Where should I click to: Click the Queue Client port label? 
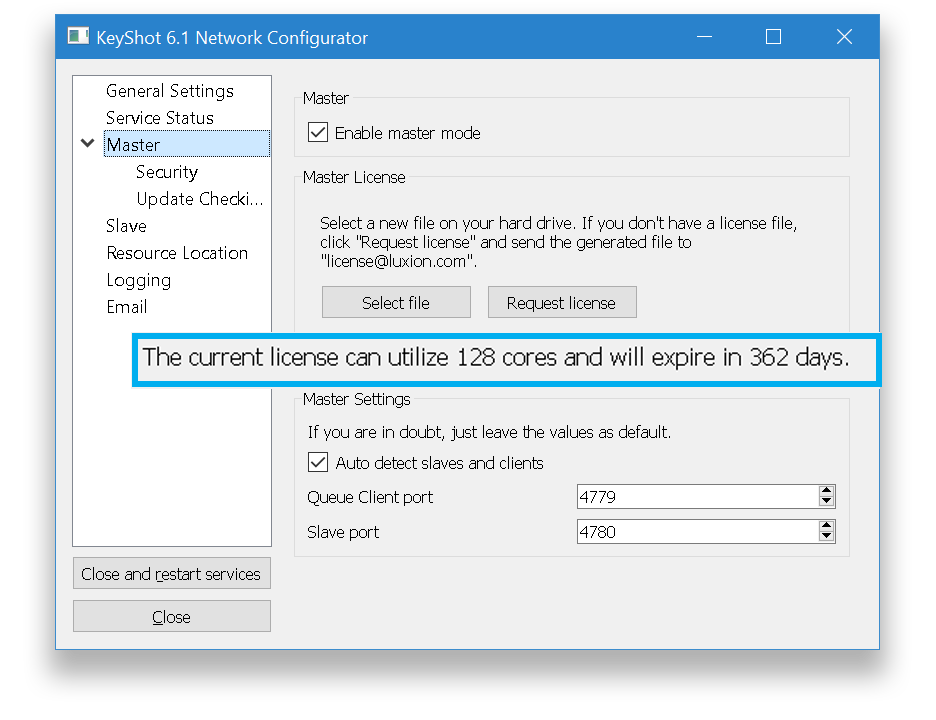[x=370, y=497]
